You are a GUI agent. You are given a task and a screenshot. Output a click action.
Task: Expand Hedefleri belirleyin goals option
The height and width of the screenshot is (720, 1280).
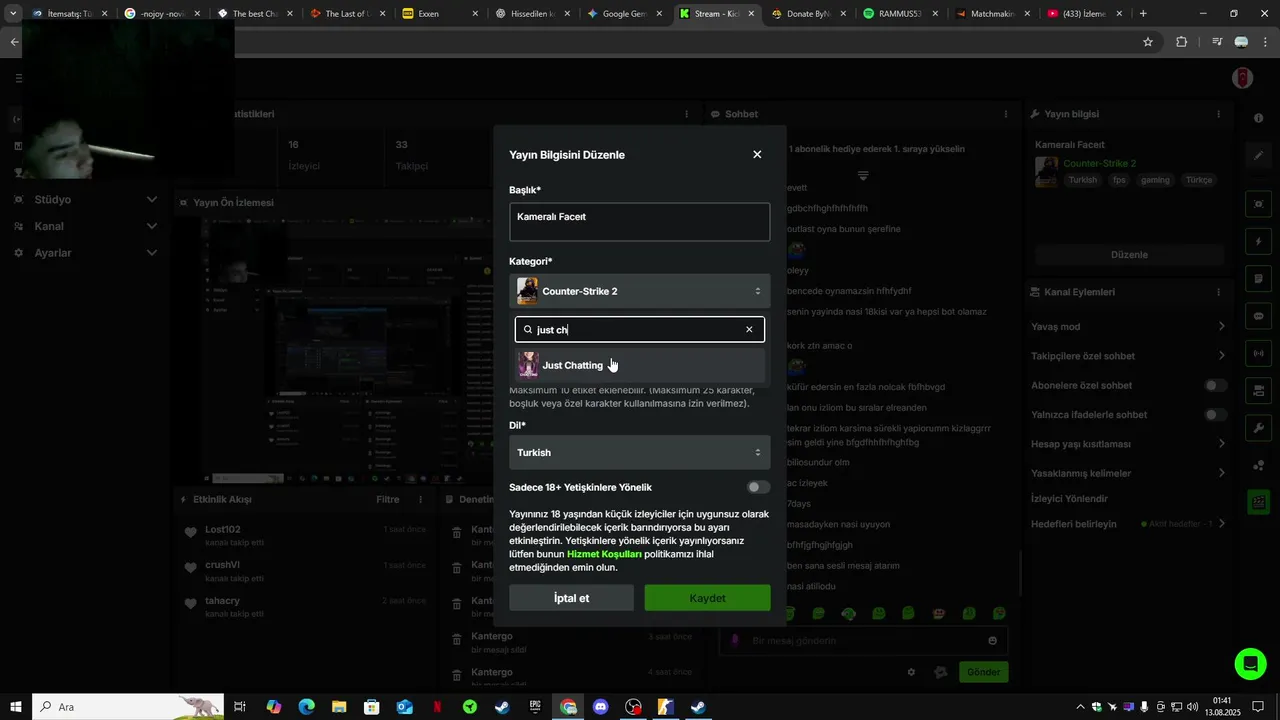point(1221,523)
